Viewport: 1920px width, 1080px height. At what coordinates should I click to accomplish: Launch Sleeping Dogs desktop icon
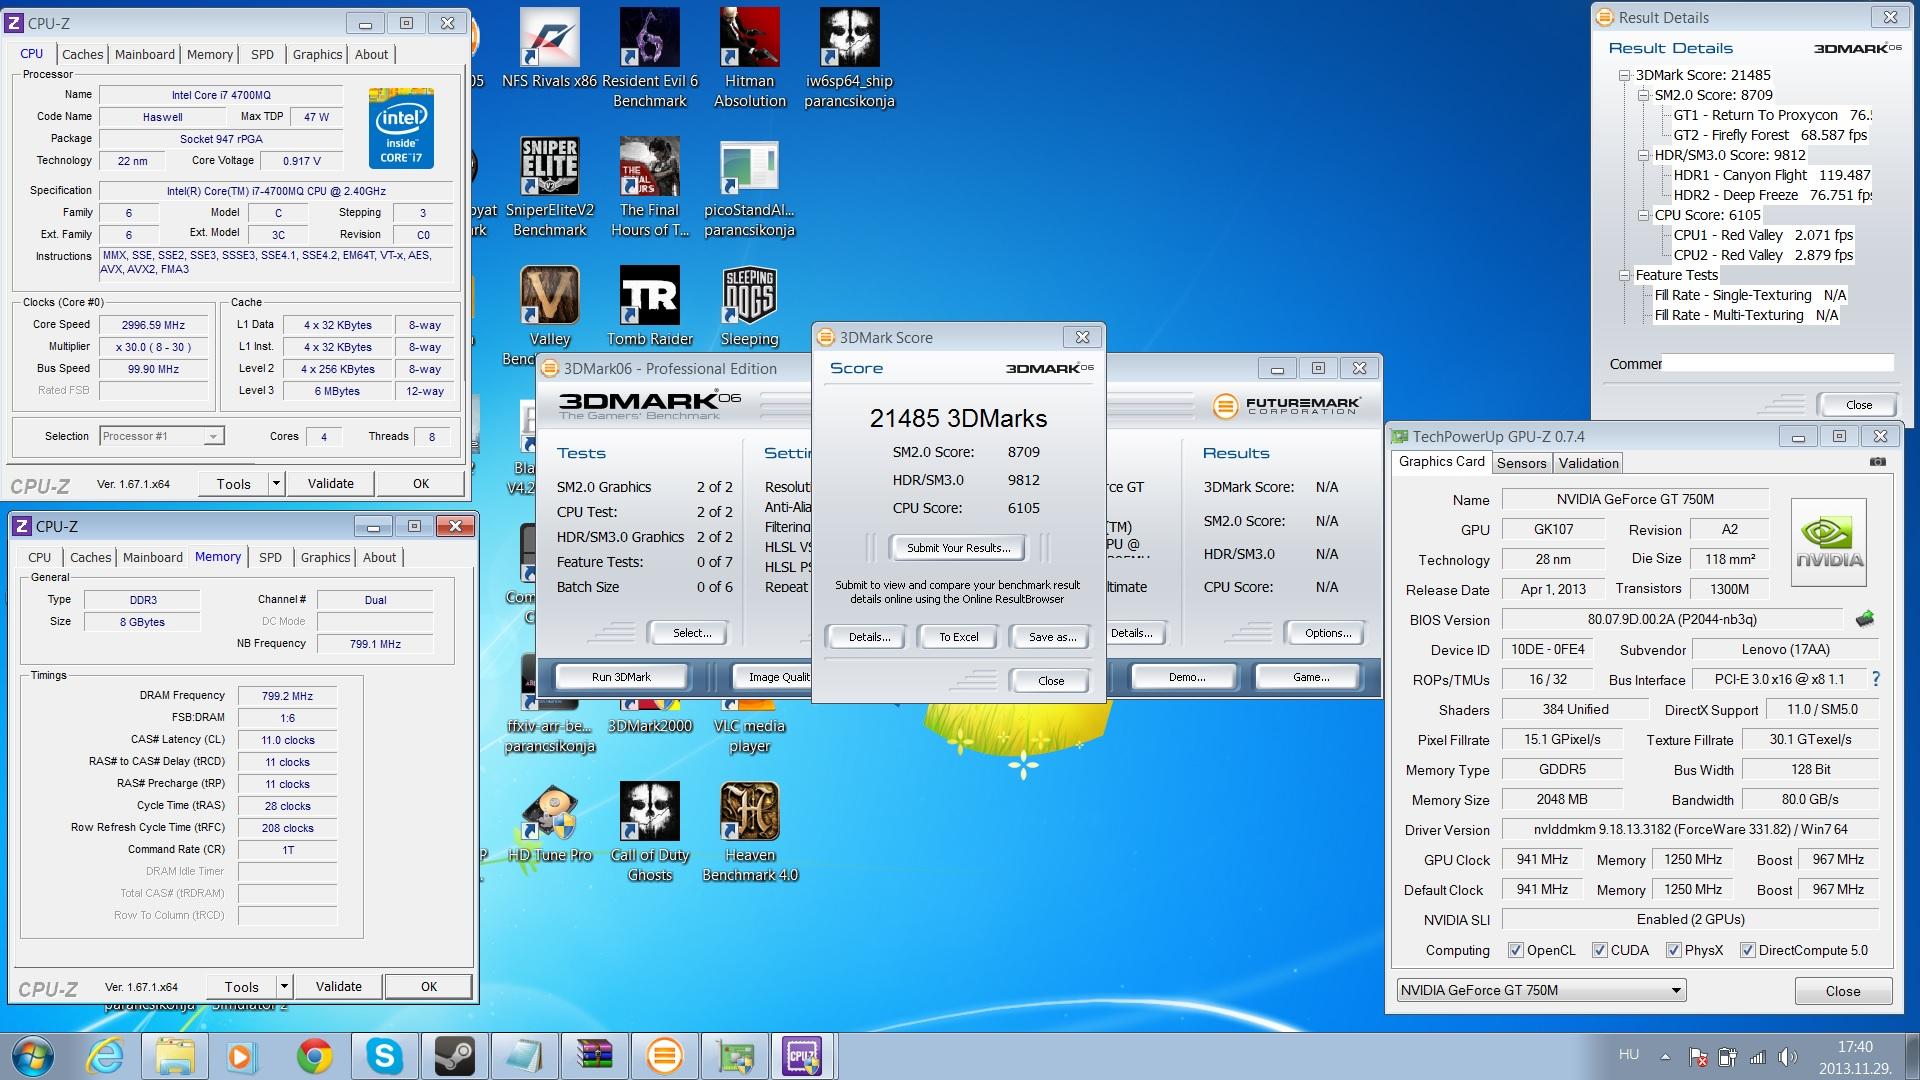tap(749, 306)
